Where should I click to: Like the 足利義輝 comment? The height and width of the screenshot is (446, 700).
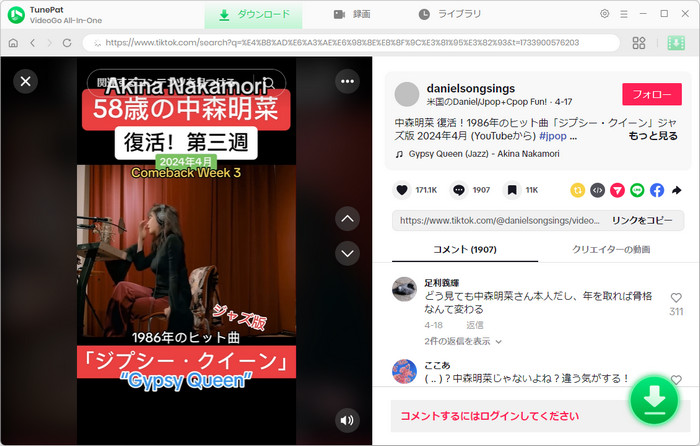tap(676, 298)
